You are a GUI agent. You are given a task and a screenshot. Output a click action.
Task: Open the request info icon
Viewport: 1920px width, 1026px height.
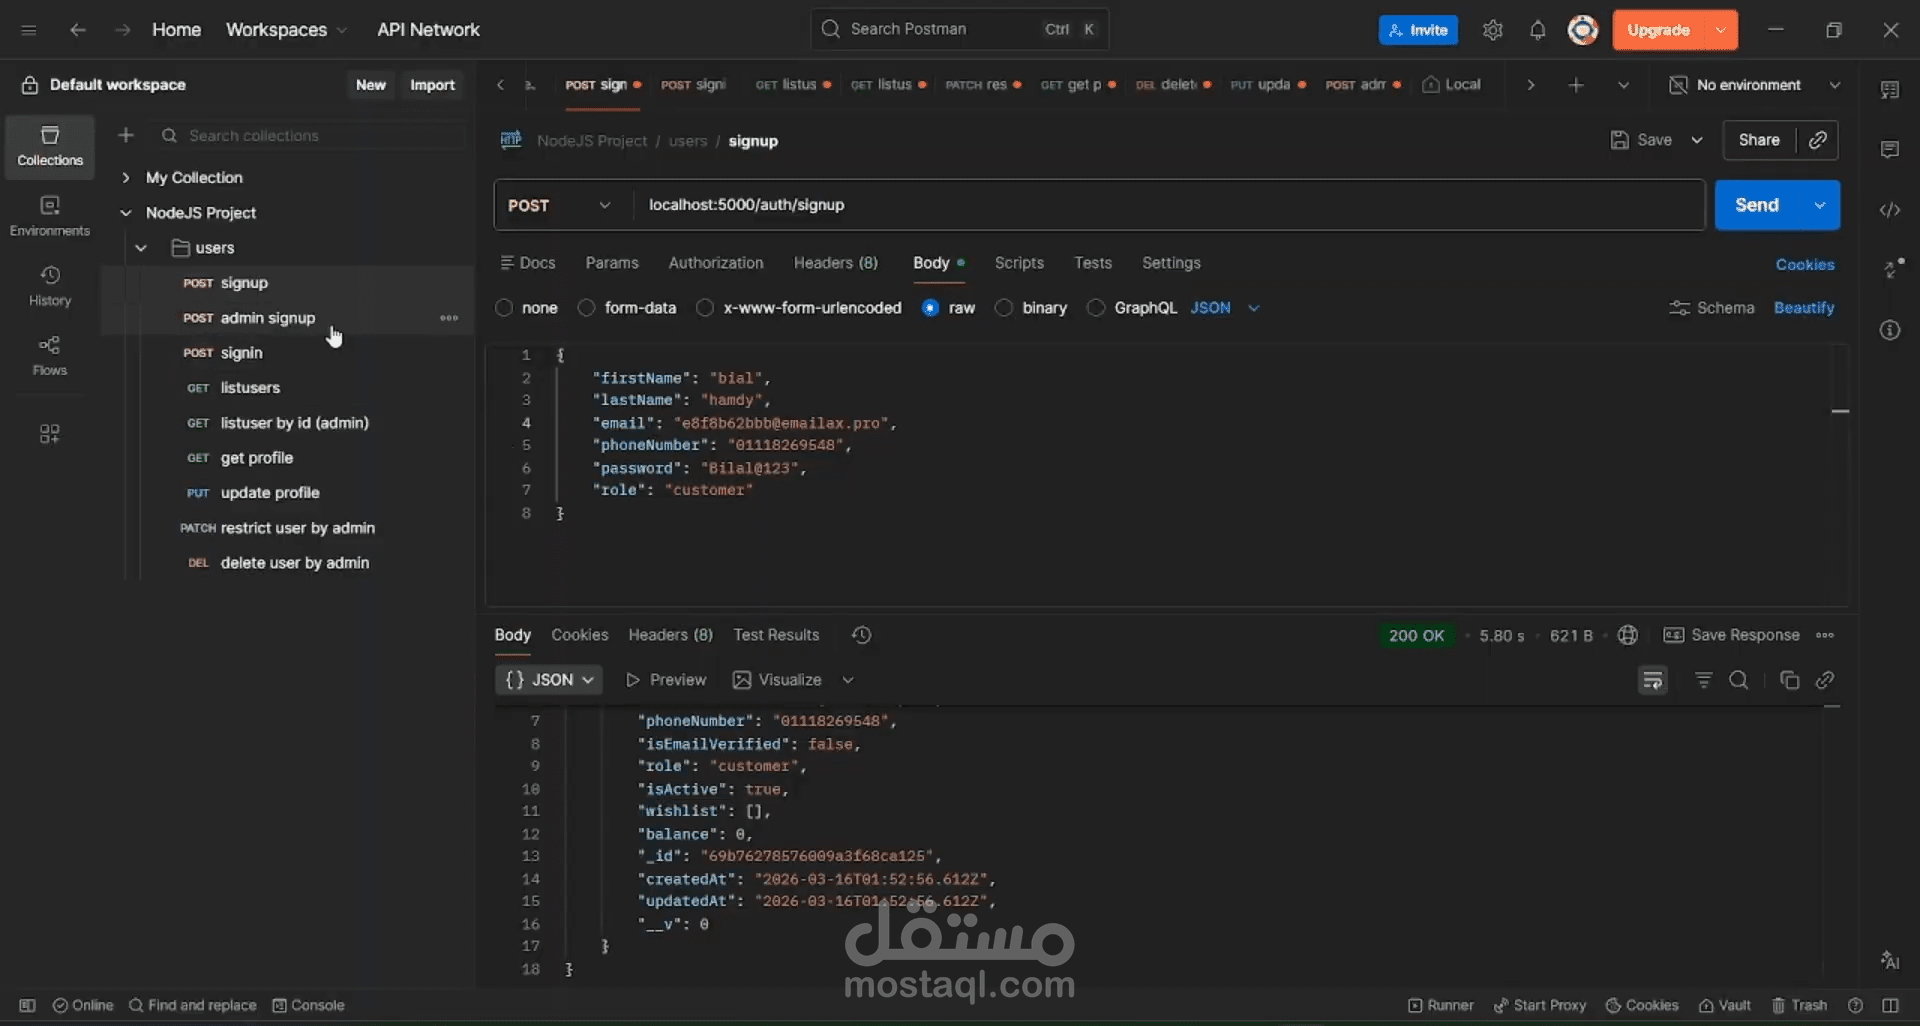pyautogui.click(x=1890, y=330)
